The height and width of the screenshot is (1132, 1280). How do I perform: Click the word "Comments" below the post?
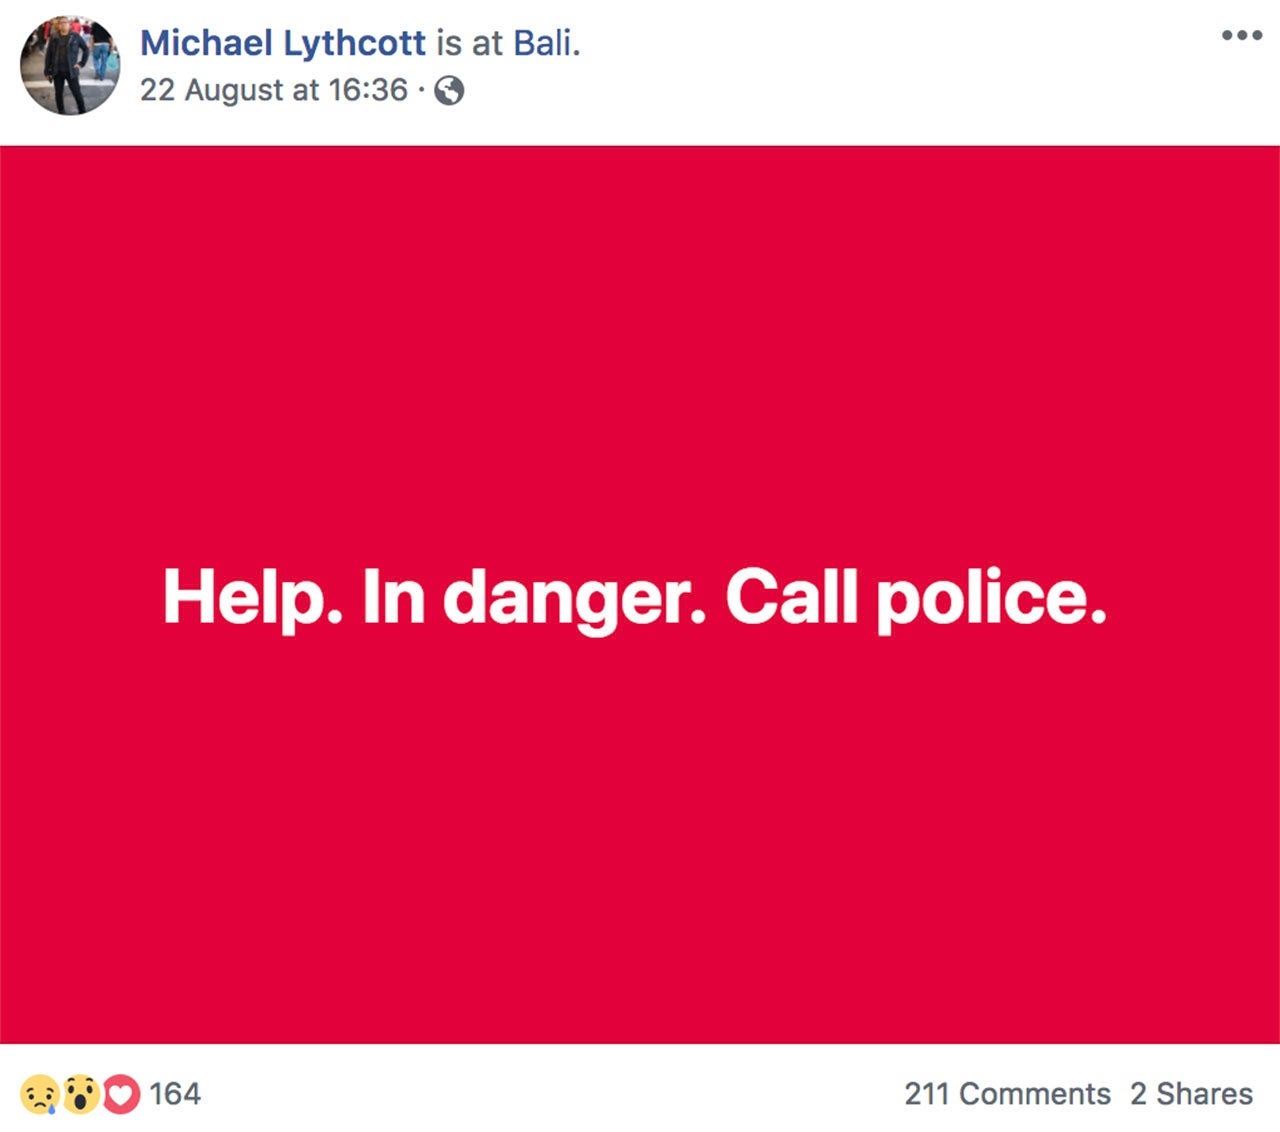[x=1035, y=1094]
